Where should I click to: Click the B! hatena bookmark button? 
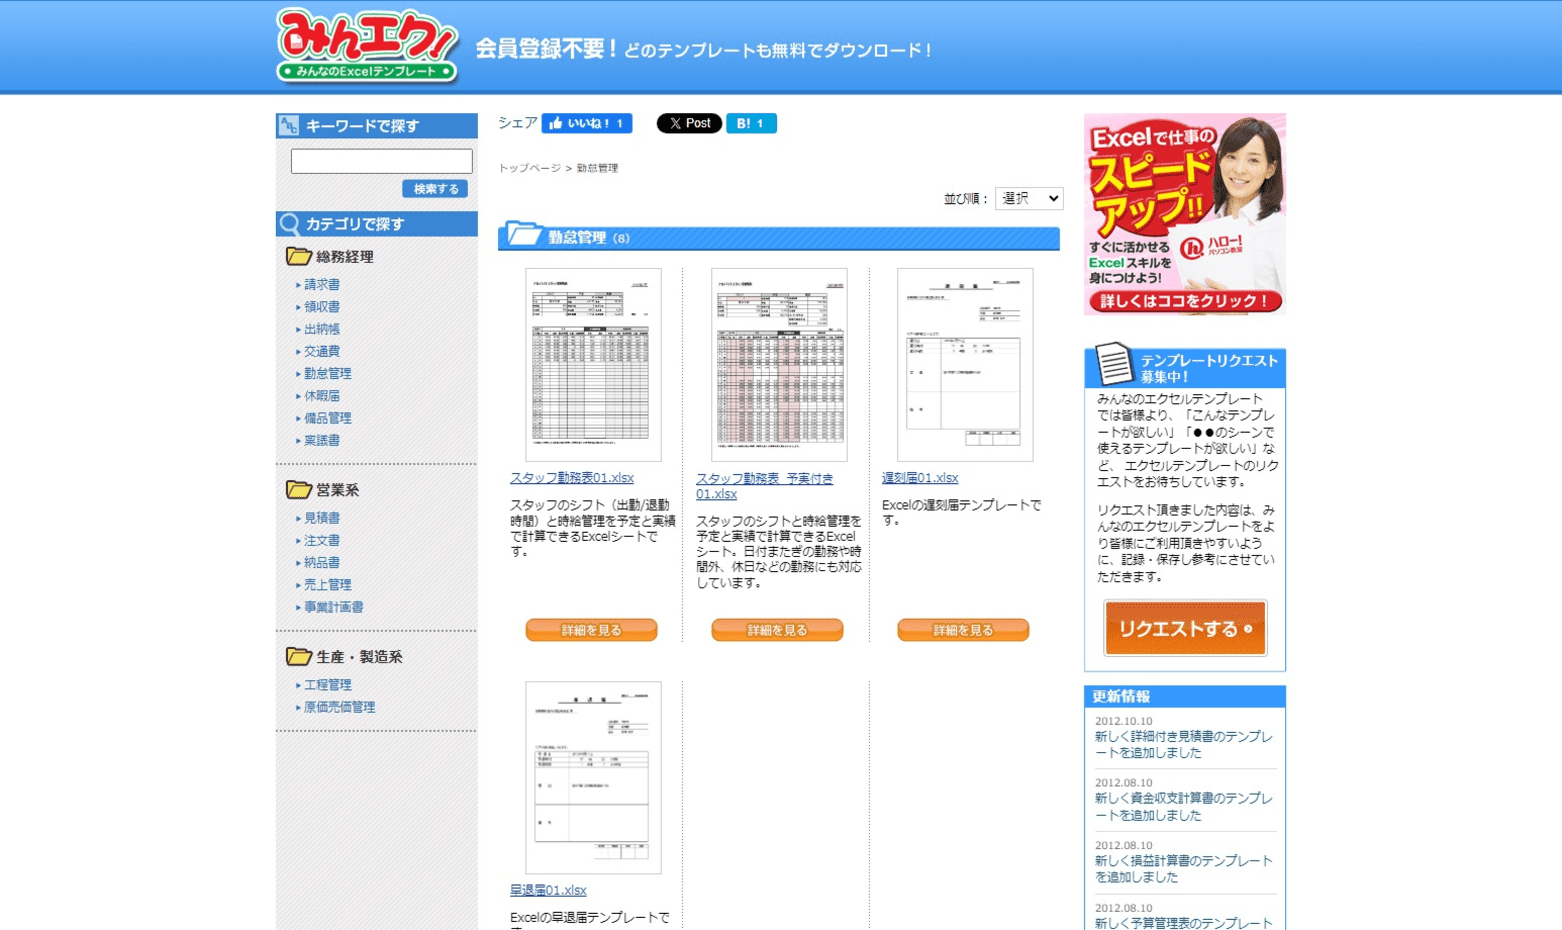(x=750, y=123)
